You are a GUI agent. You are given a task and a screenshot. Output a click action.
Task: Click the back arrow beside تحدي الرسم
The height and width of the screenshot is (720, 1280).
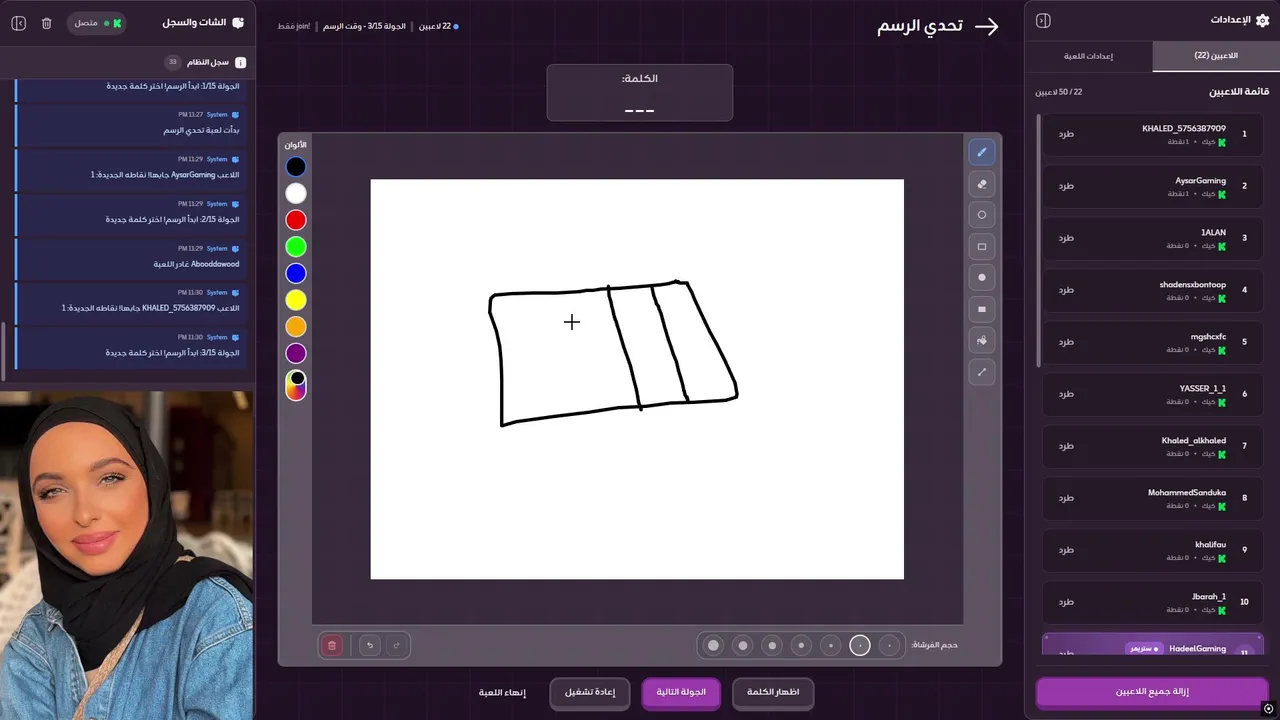tap(986, 27)
